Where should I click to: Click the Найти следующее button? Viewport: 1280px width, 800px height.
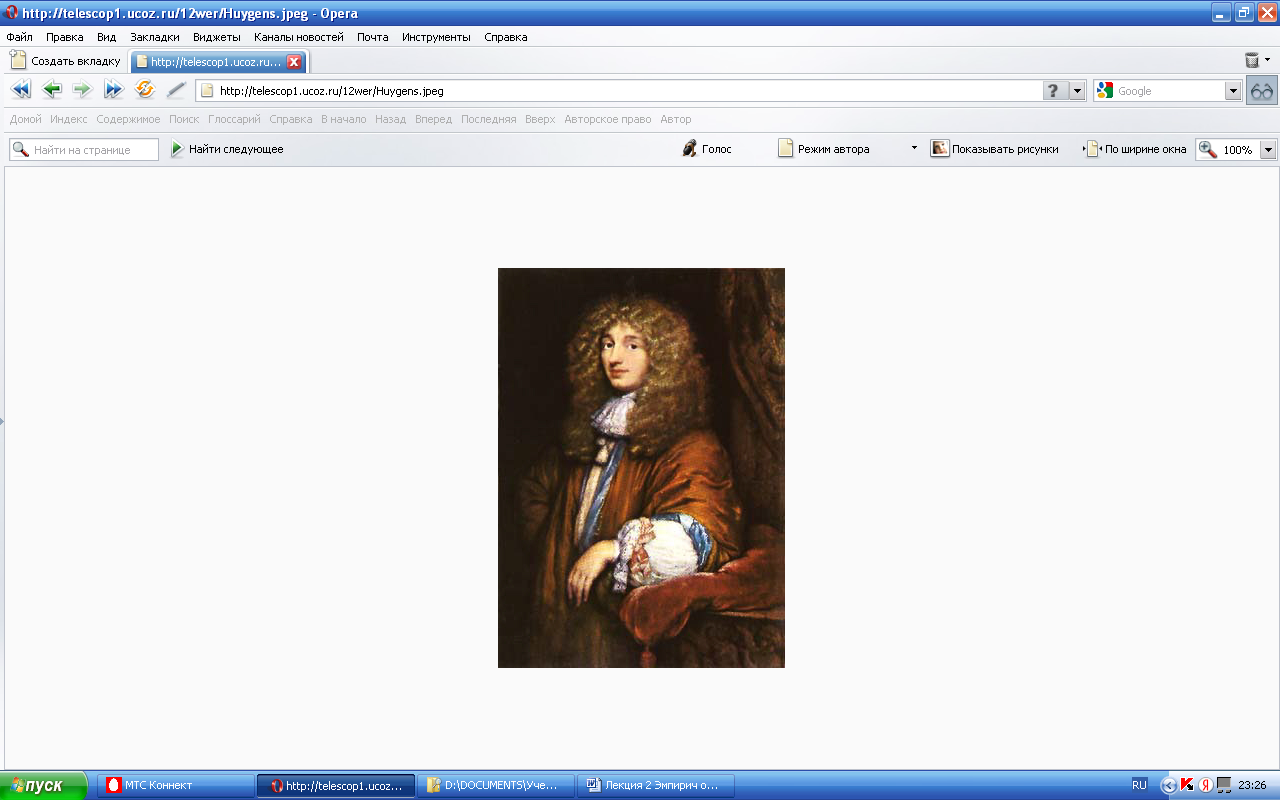pos(227,149)
